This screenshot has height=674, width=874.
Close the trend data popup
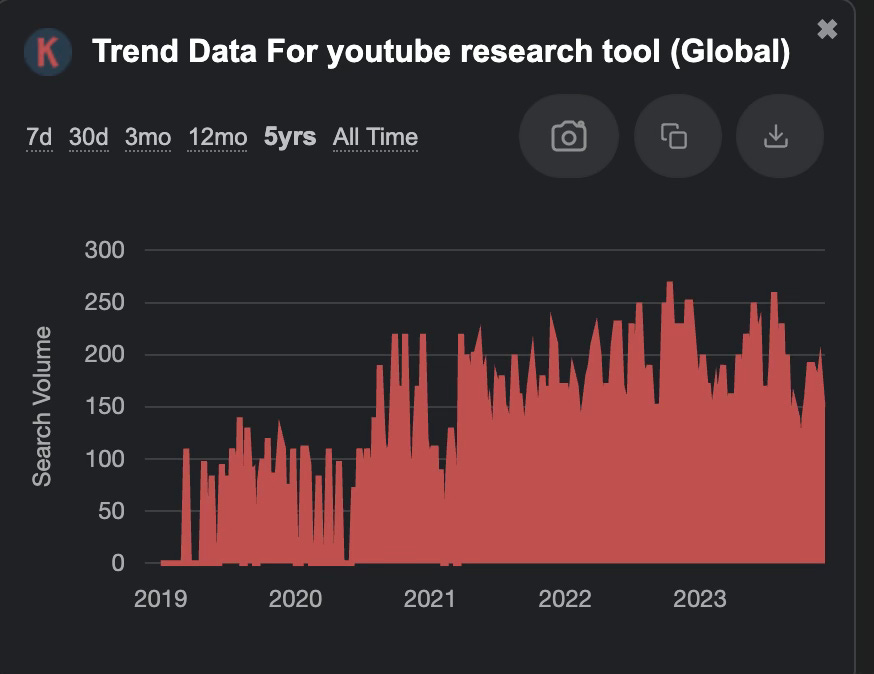pos(827,29)
